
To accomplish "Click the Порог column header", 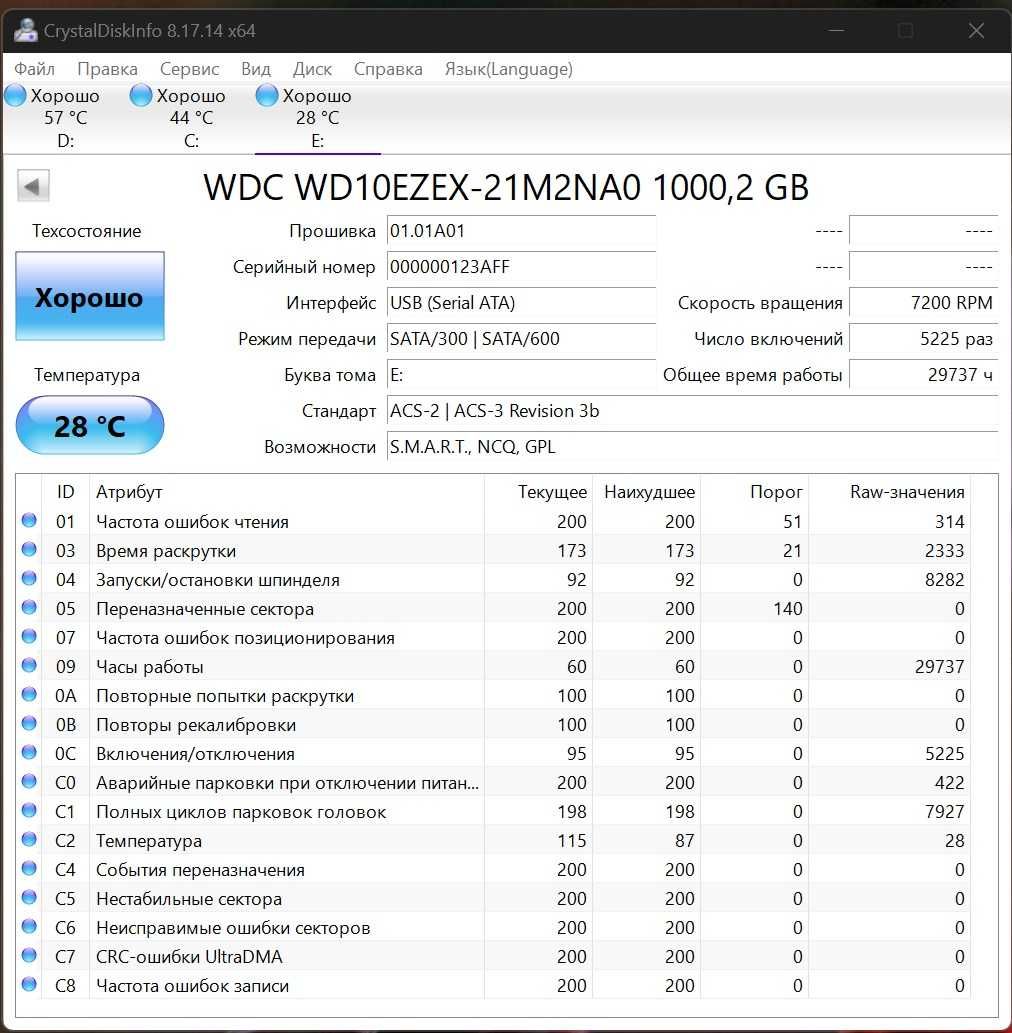I will pos(754,491).
